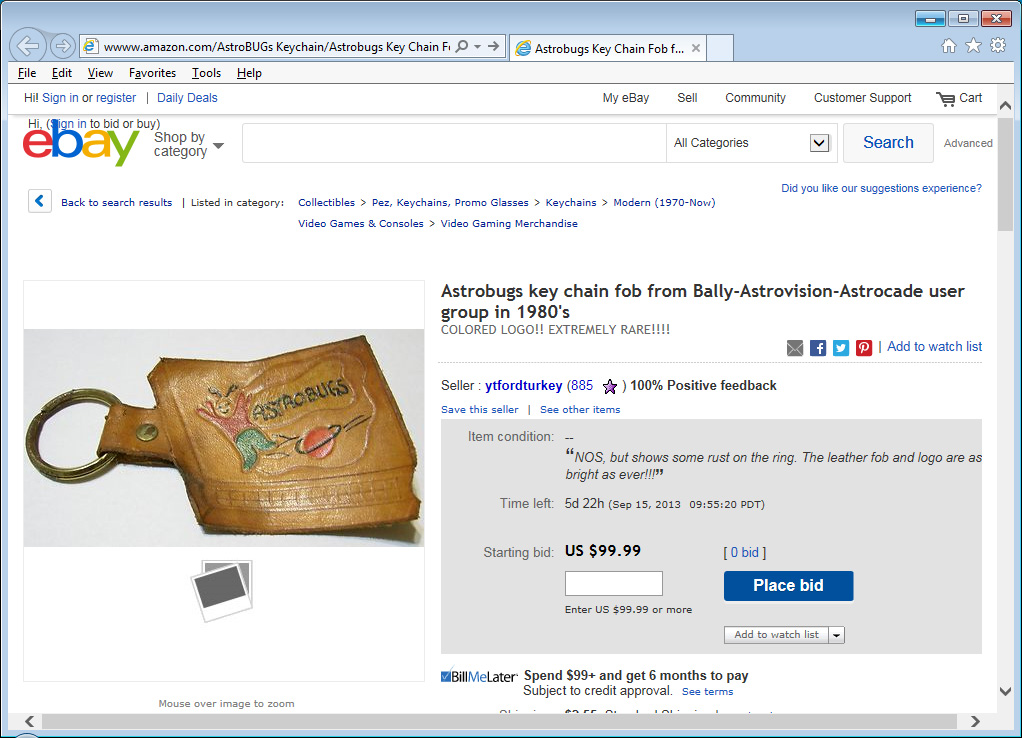Open the browser Favorites star icon
The image size is (1022, 738).
click(x=973, y=46)
